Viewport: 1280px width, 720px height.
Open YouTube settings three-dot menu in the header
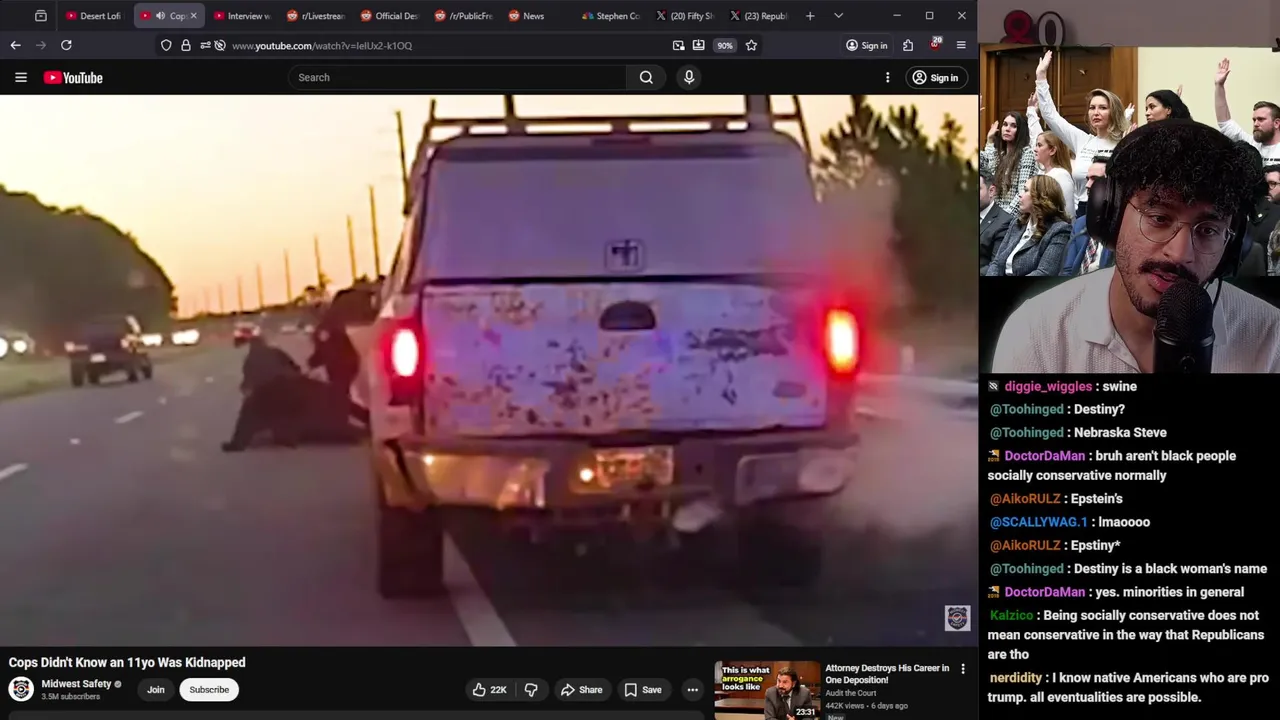pos(887,77)
